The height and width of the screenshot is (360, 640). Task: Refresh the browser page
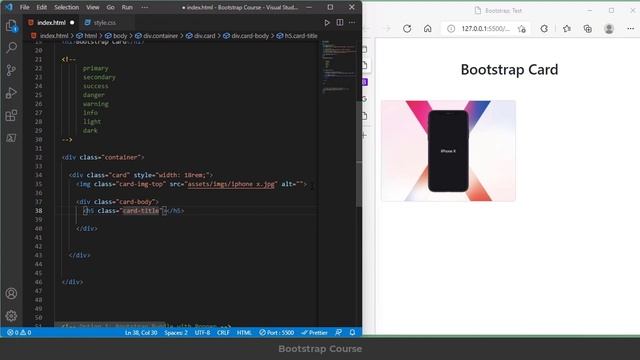pyautogui.click(x=407, y=29)
